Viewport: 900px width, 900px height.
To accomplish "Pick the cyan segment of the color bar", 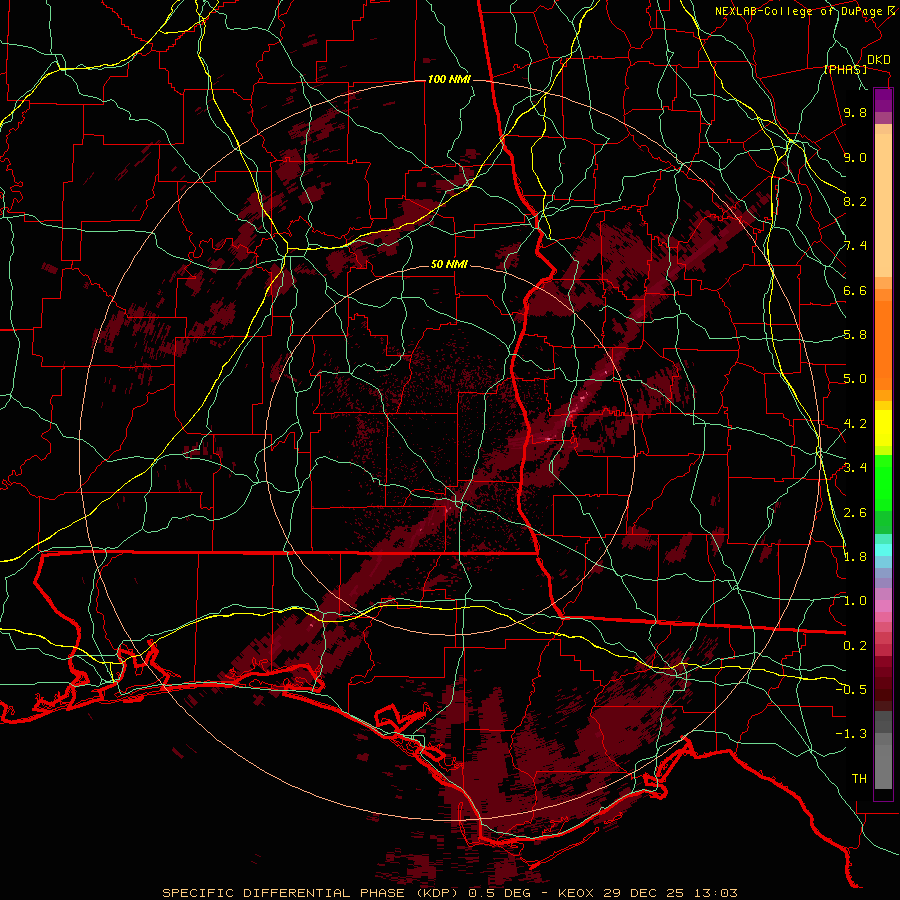I will click(x=883, y=550).
